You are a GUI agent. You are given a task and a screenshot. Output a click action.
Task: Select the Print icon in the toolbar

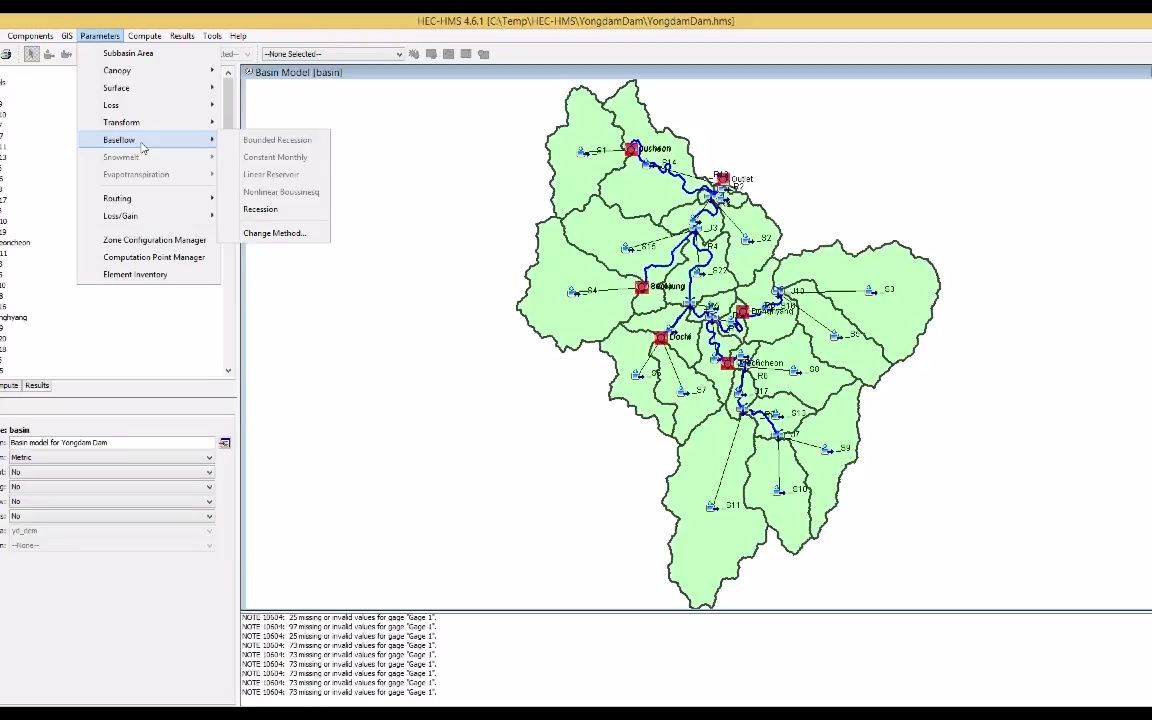(x=7, y=54)
